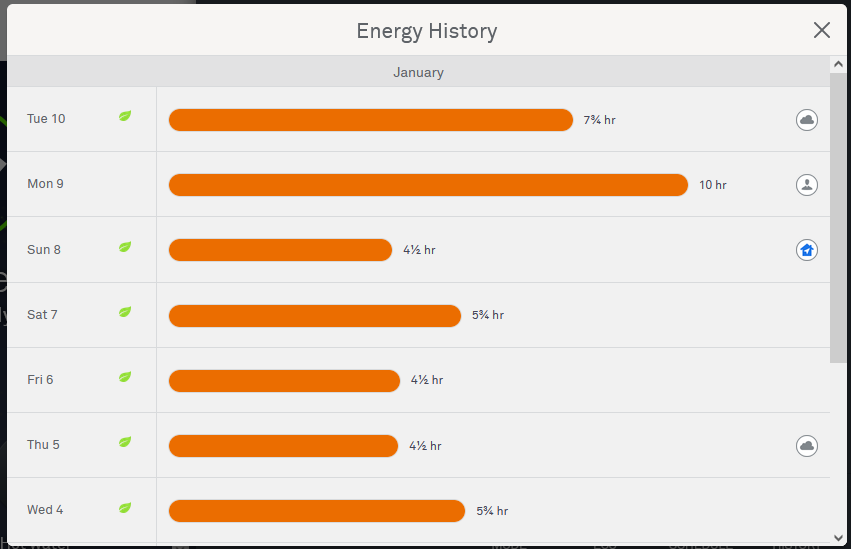Click the cloud weather icon for Thu 5

click(806, 445)
